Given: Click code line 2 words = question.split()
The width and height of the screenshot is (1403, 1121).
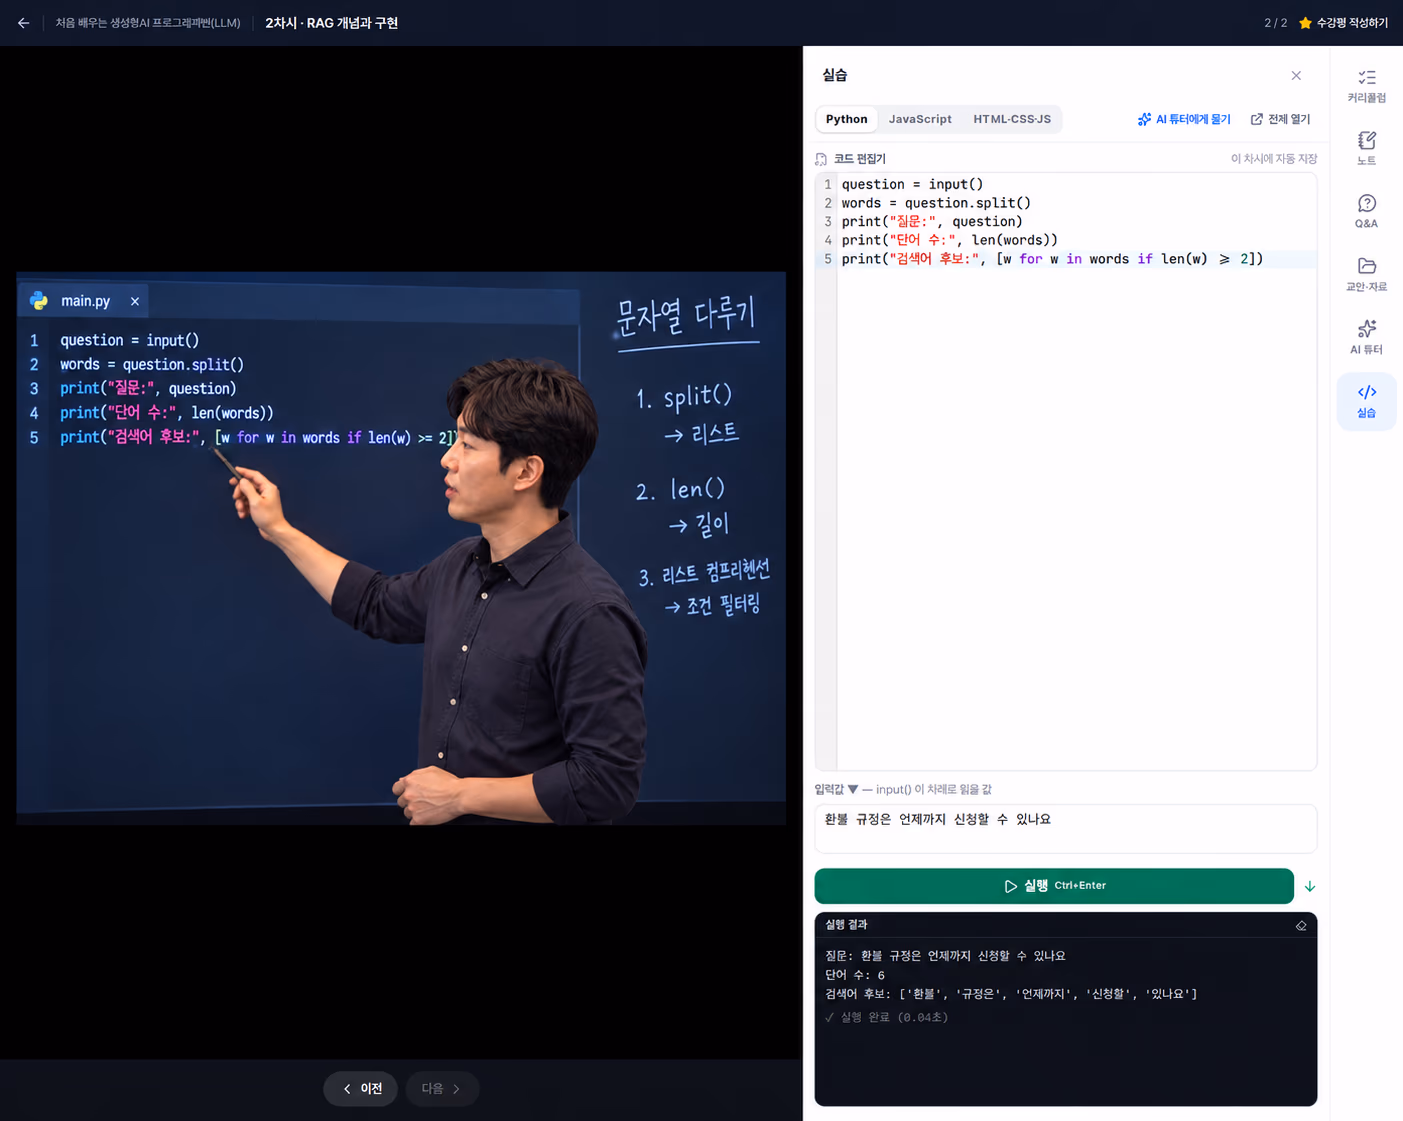Looking at the screenshot, I should pyautogui.click(x=936, y=203).
